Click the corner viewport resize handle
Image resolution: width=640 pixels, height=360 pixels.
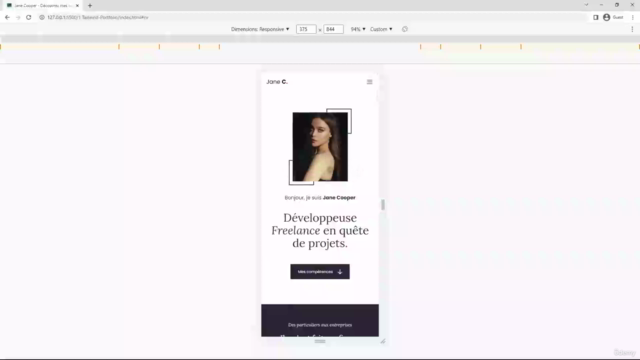pyautogui.click(x=383, y=341)
